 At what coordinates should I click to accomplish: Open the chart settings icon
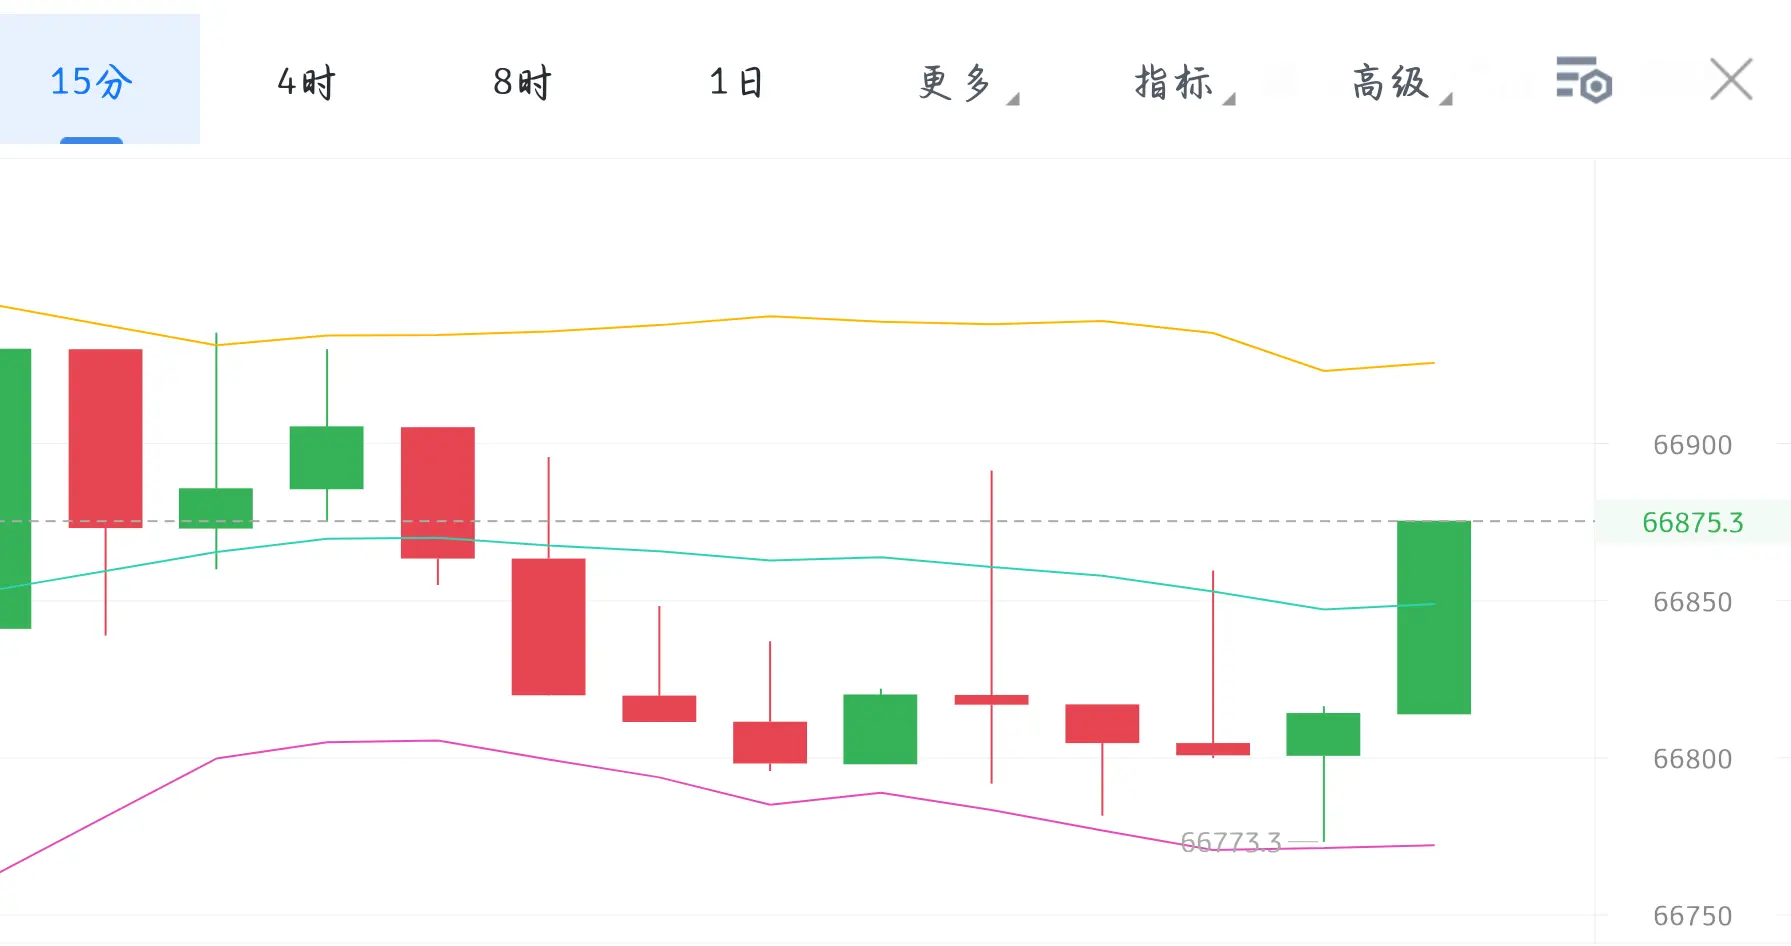click(x=1584, y=80)
